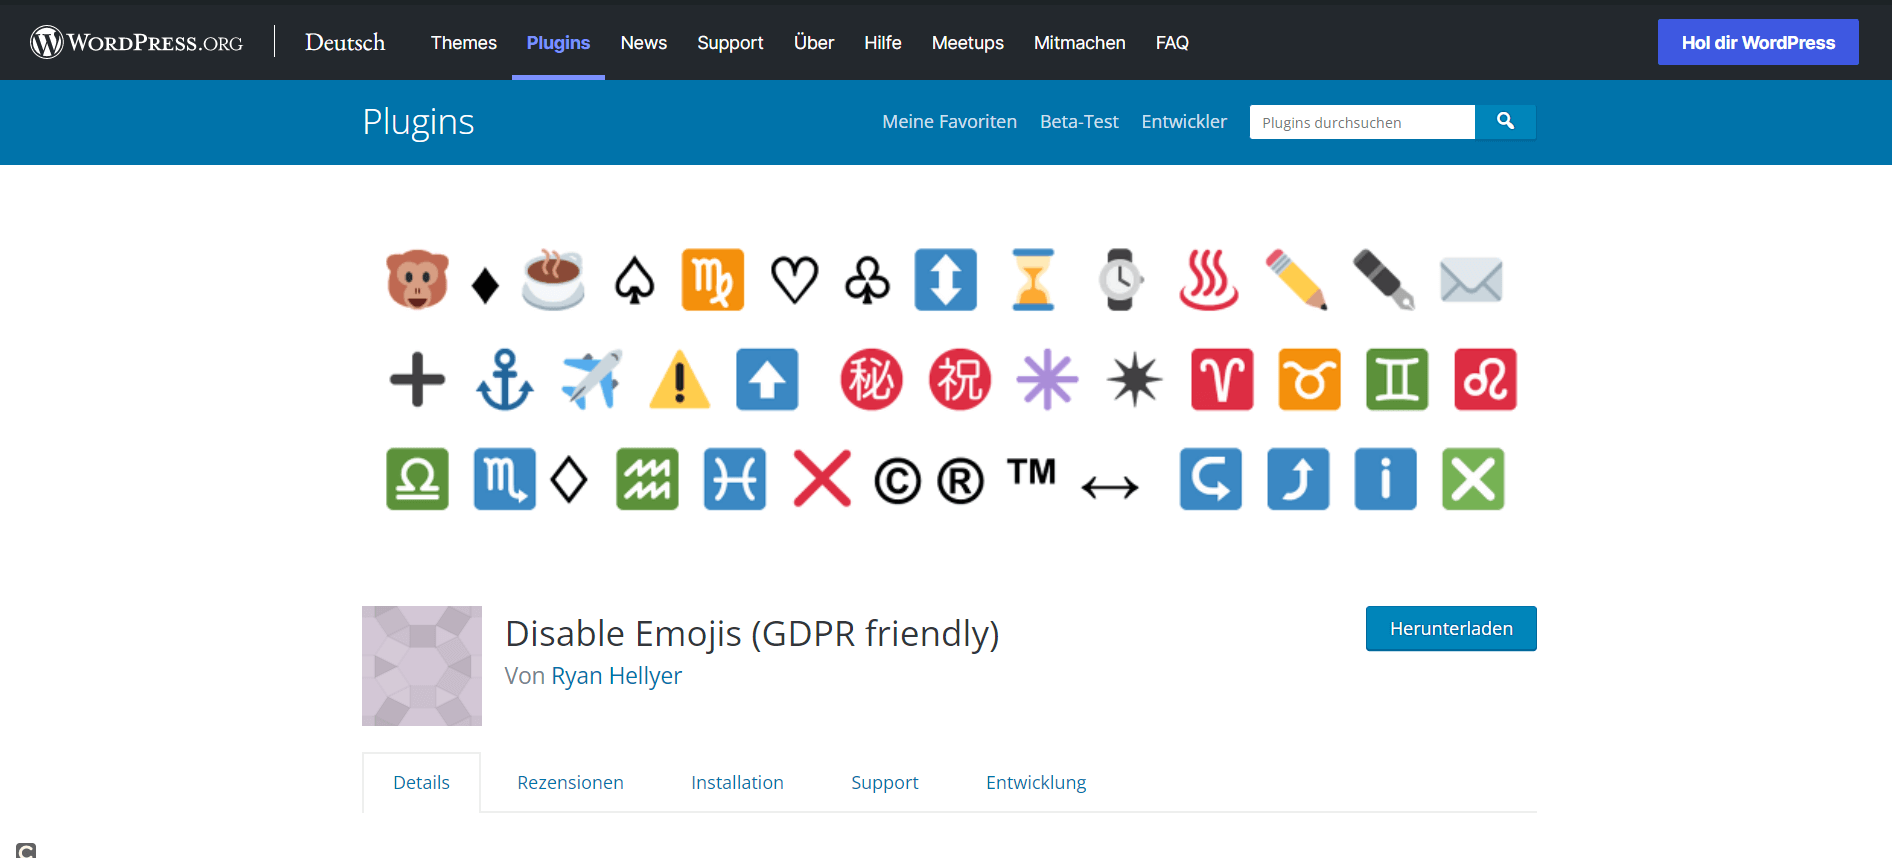Screen dimensions: 1892x862
Task: Switch to the Entwicklung tab
Action: tap(1036, 783)
